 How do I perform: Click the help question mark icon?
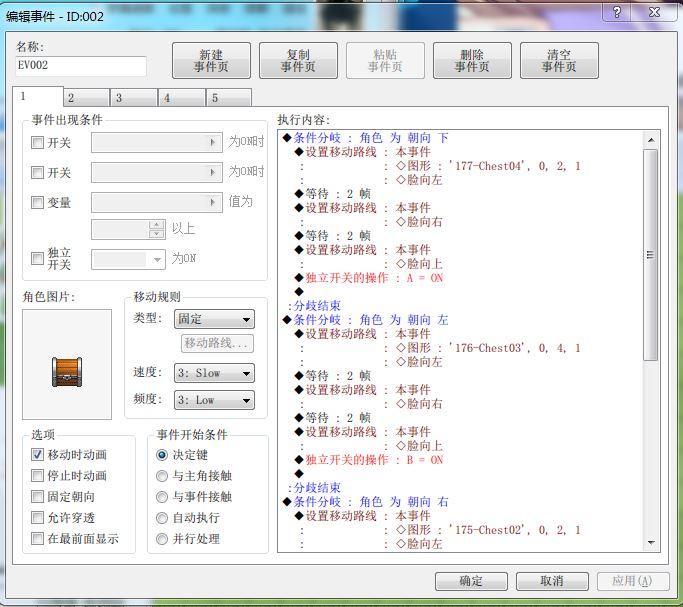(x=616, y=12)
